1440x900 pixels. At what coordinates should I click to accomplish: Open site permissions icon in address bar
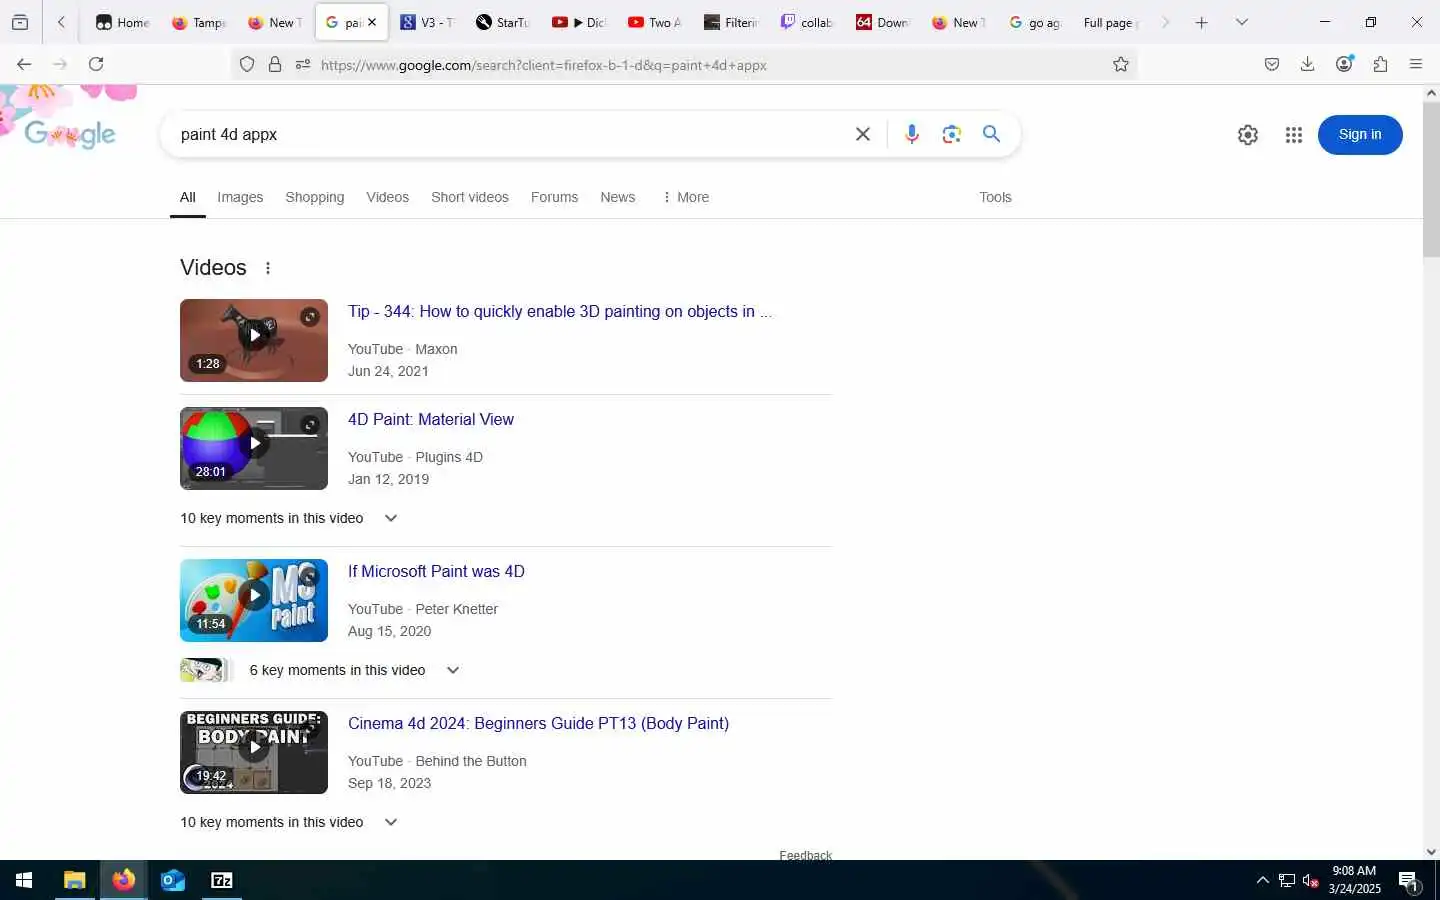(x=303, y=65)
